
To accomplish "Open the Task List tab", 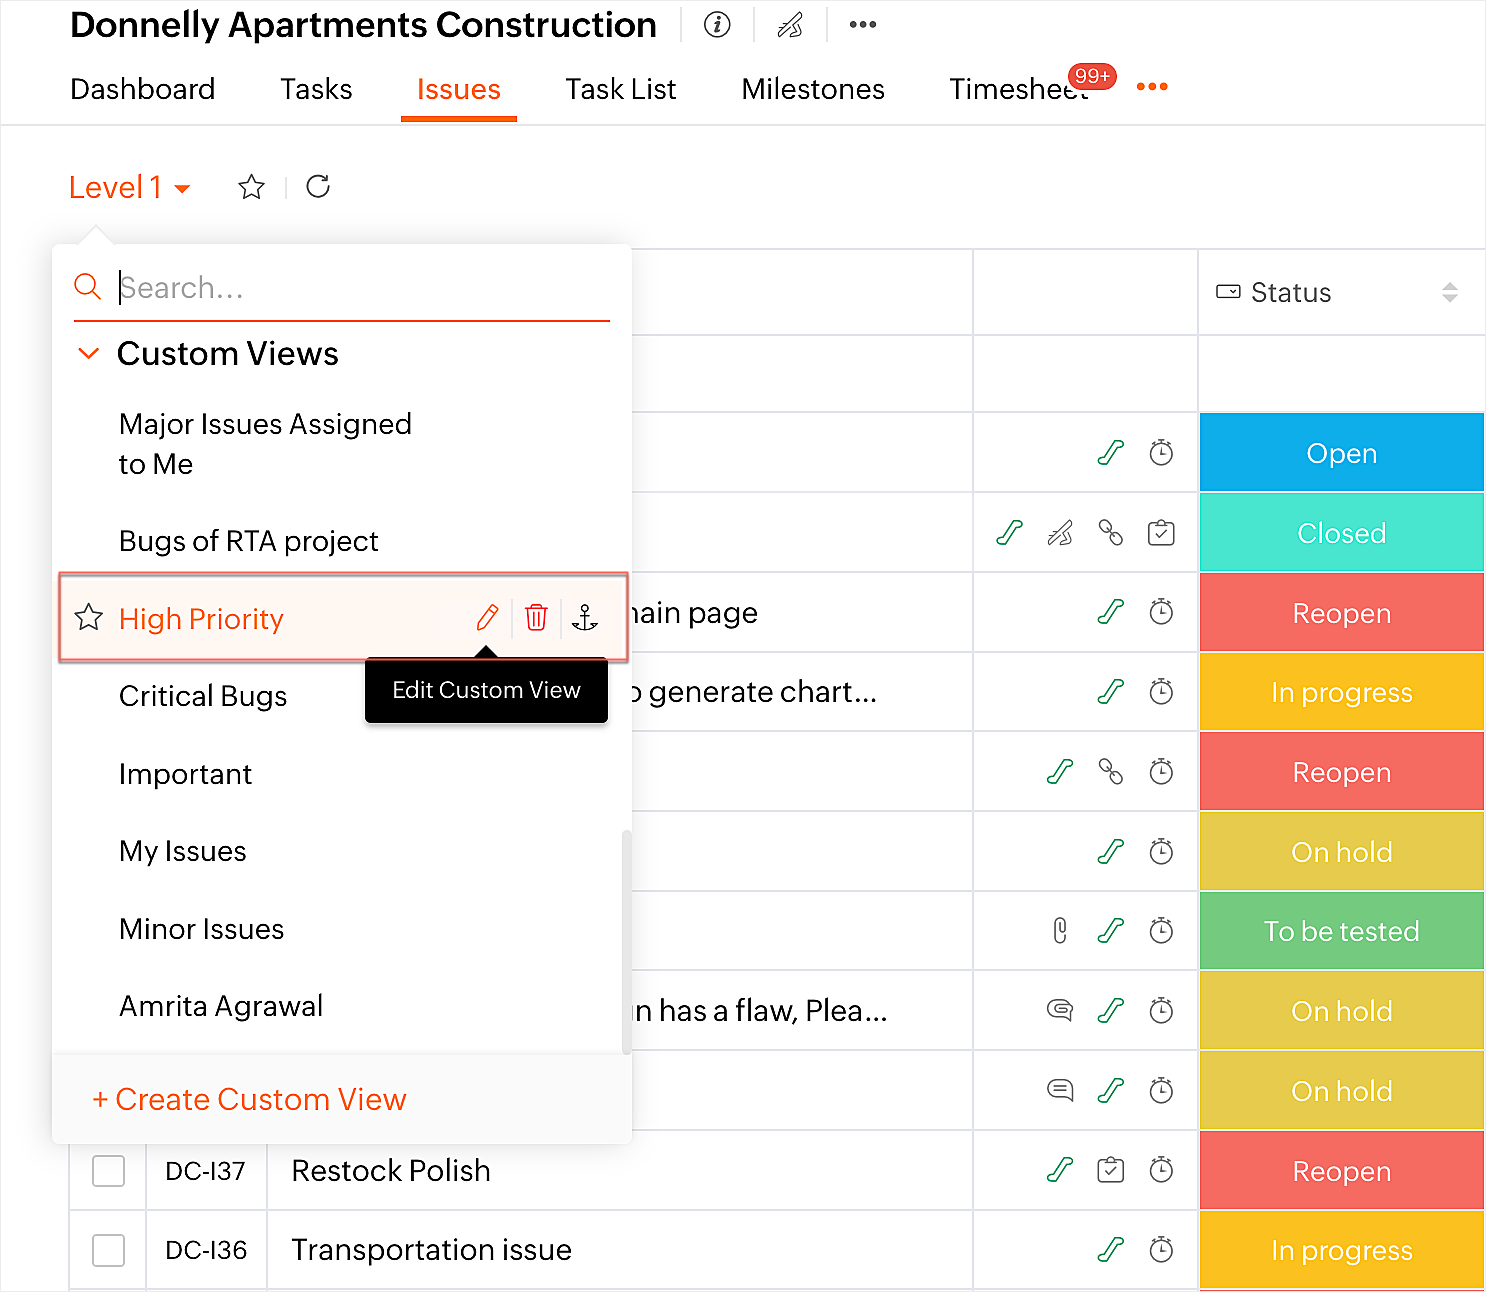I will tap(620, 89).
